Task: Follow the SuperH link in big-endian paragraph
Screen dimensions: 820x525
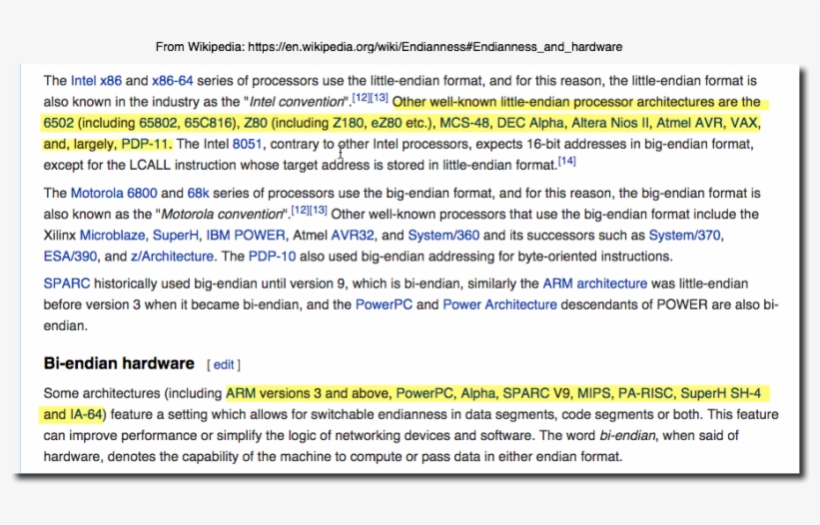Action: pyautogui.click(x=176, y=235)
